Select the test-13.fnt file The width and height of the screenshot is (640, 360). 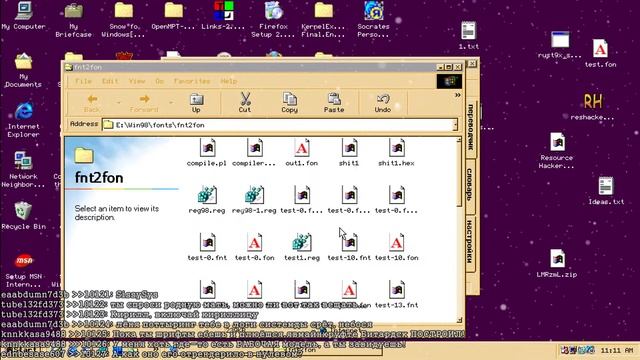click(396, 294)
